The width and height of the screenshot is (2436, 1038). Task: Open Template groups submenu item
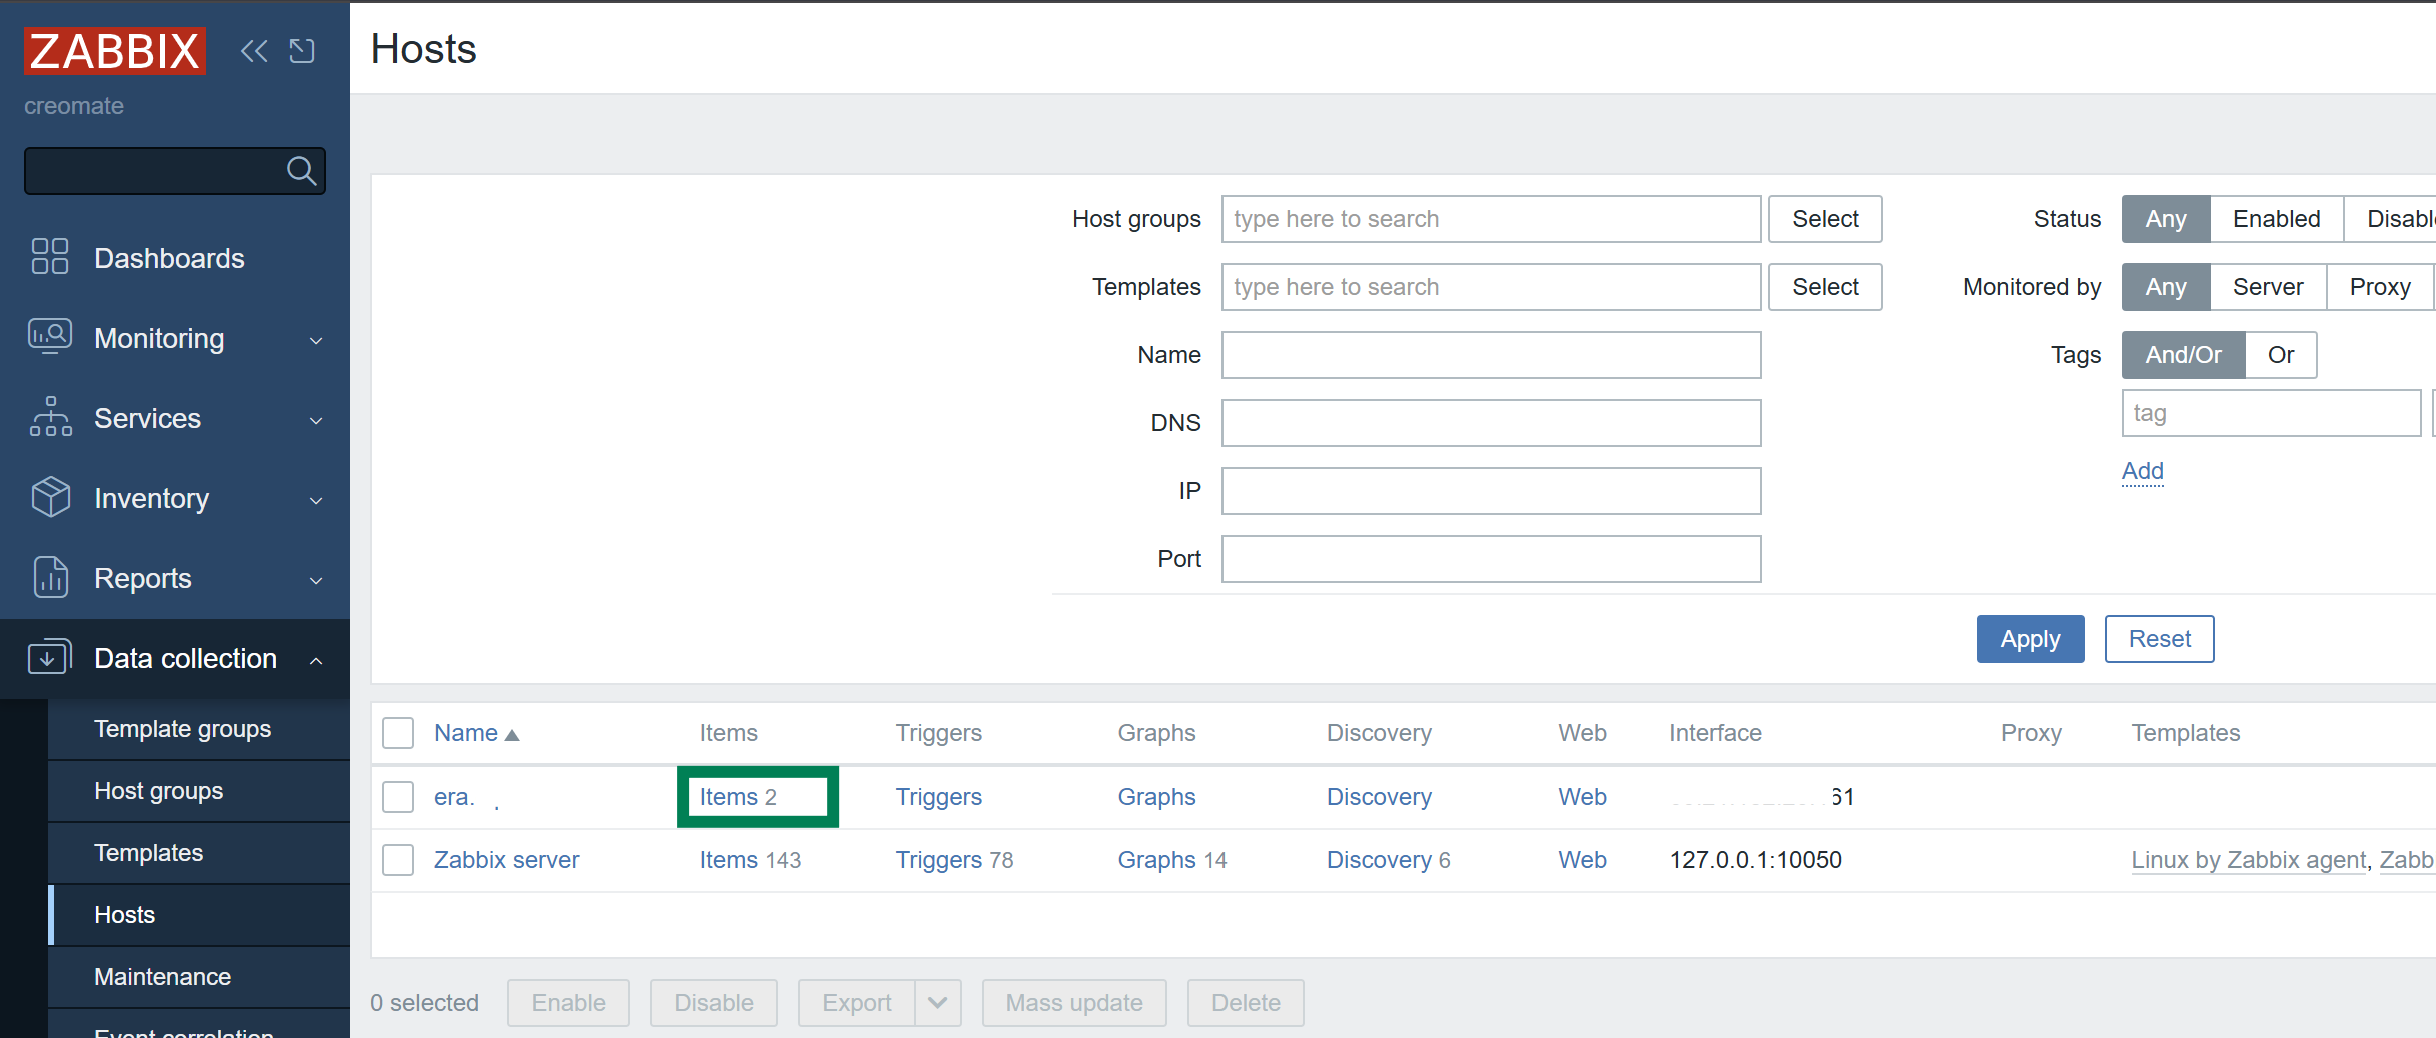pos(182,729)
